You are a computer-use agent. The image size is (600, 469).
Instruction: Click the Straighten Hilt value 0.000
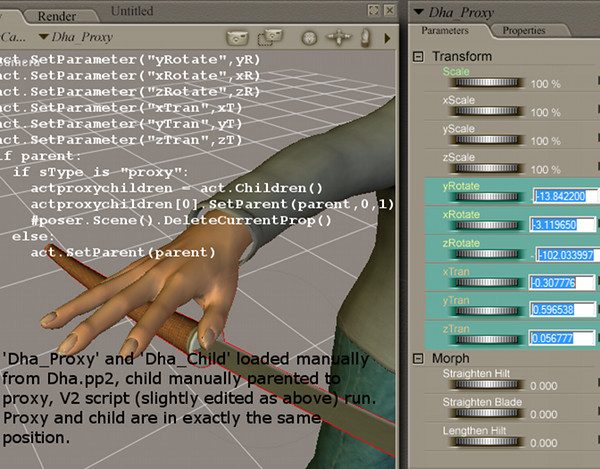(543, 386)
